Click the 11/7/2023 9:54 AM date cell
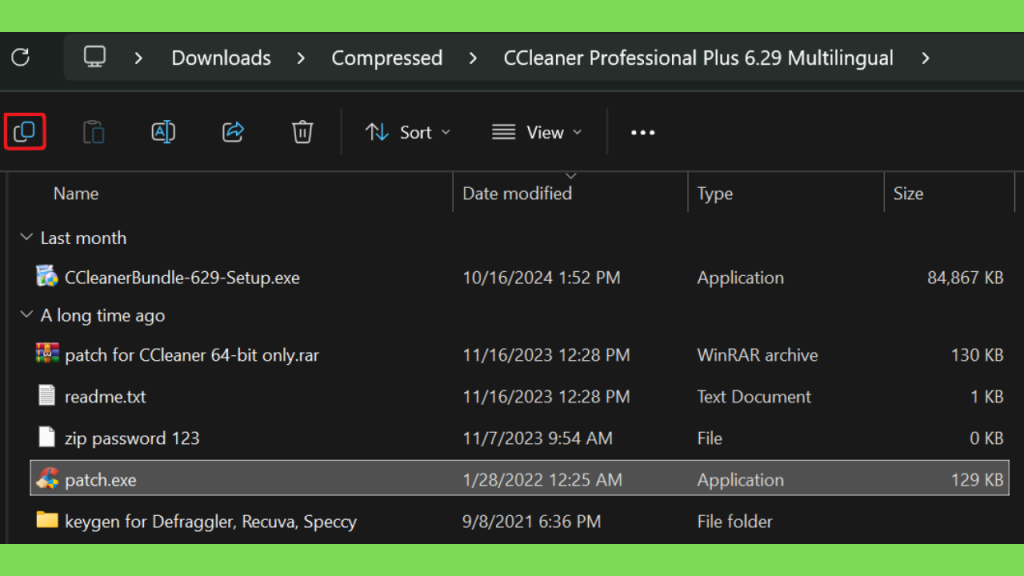Screen dimensions: 1024x576 (537, 438)
